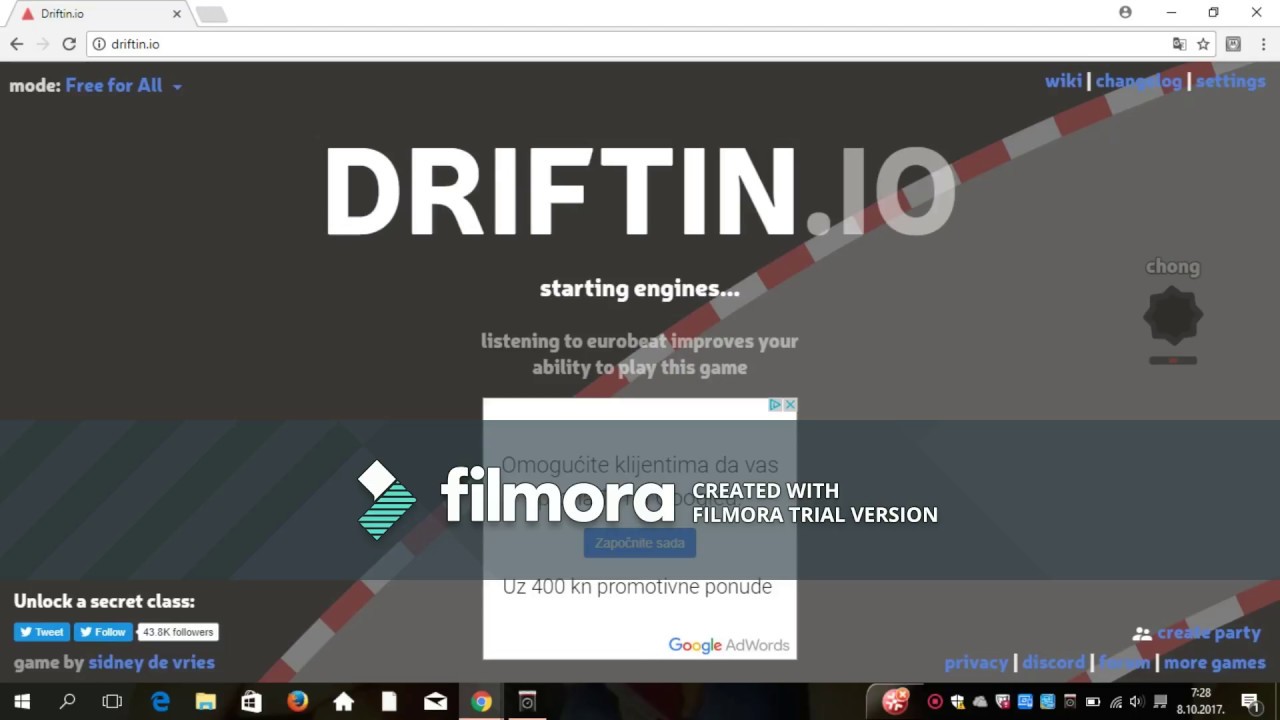Click the blank document icon on taskbar

pos(389,702)
